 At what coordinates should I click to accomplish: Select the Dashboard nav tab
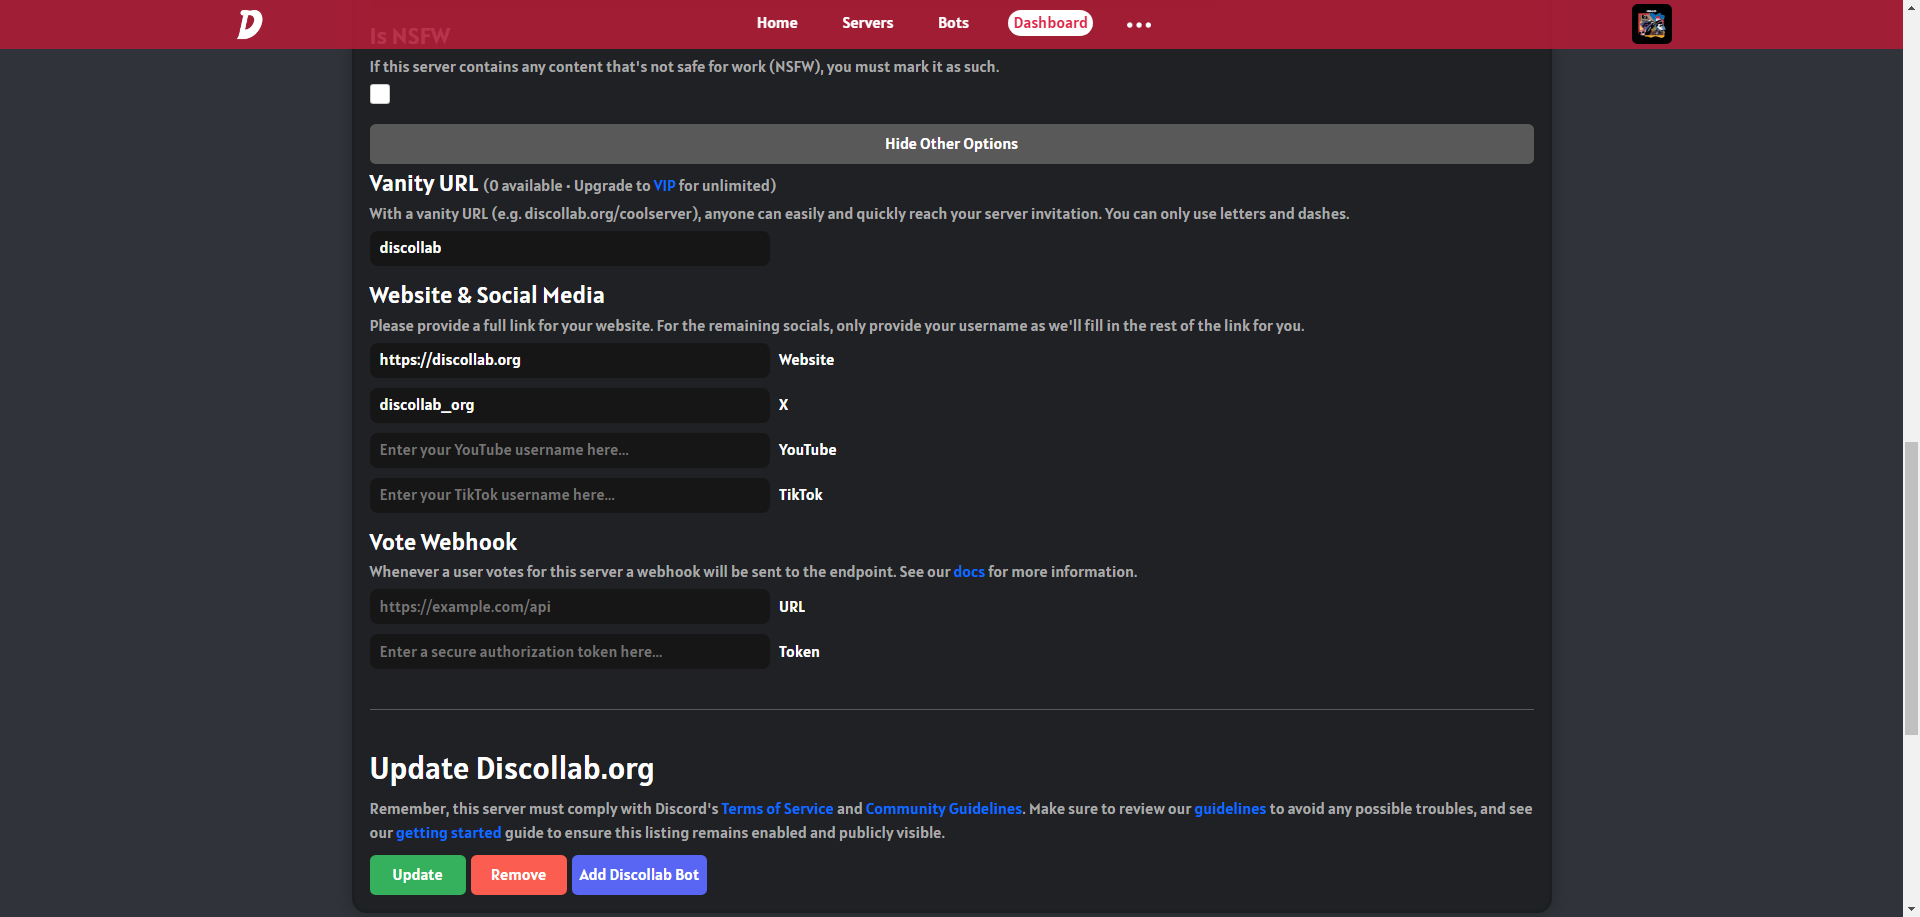coord(1050,23)
